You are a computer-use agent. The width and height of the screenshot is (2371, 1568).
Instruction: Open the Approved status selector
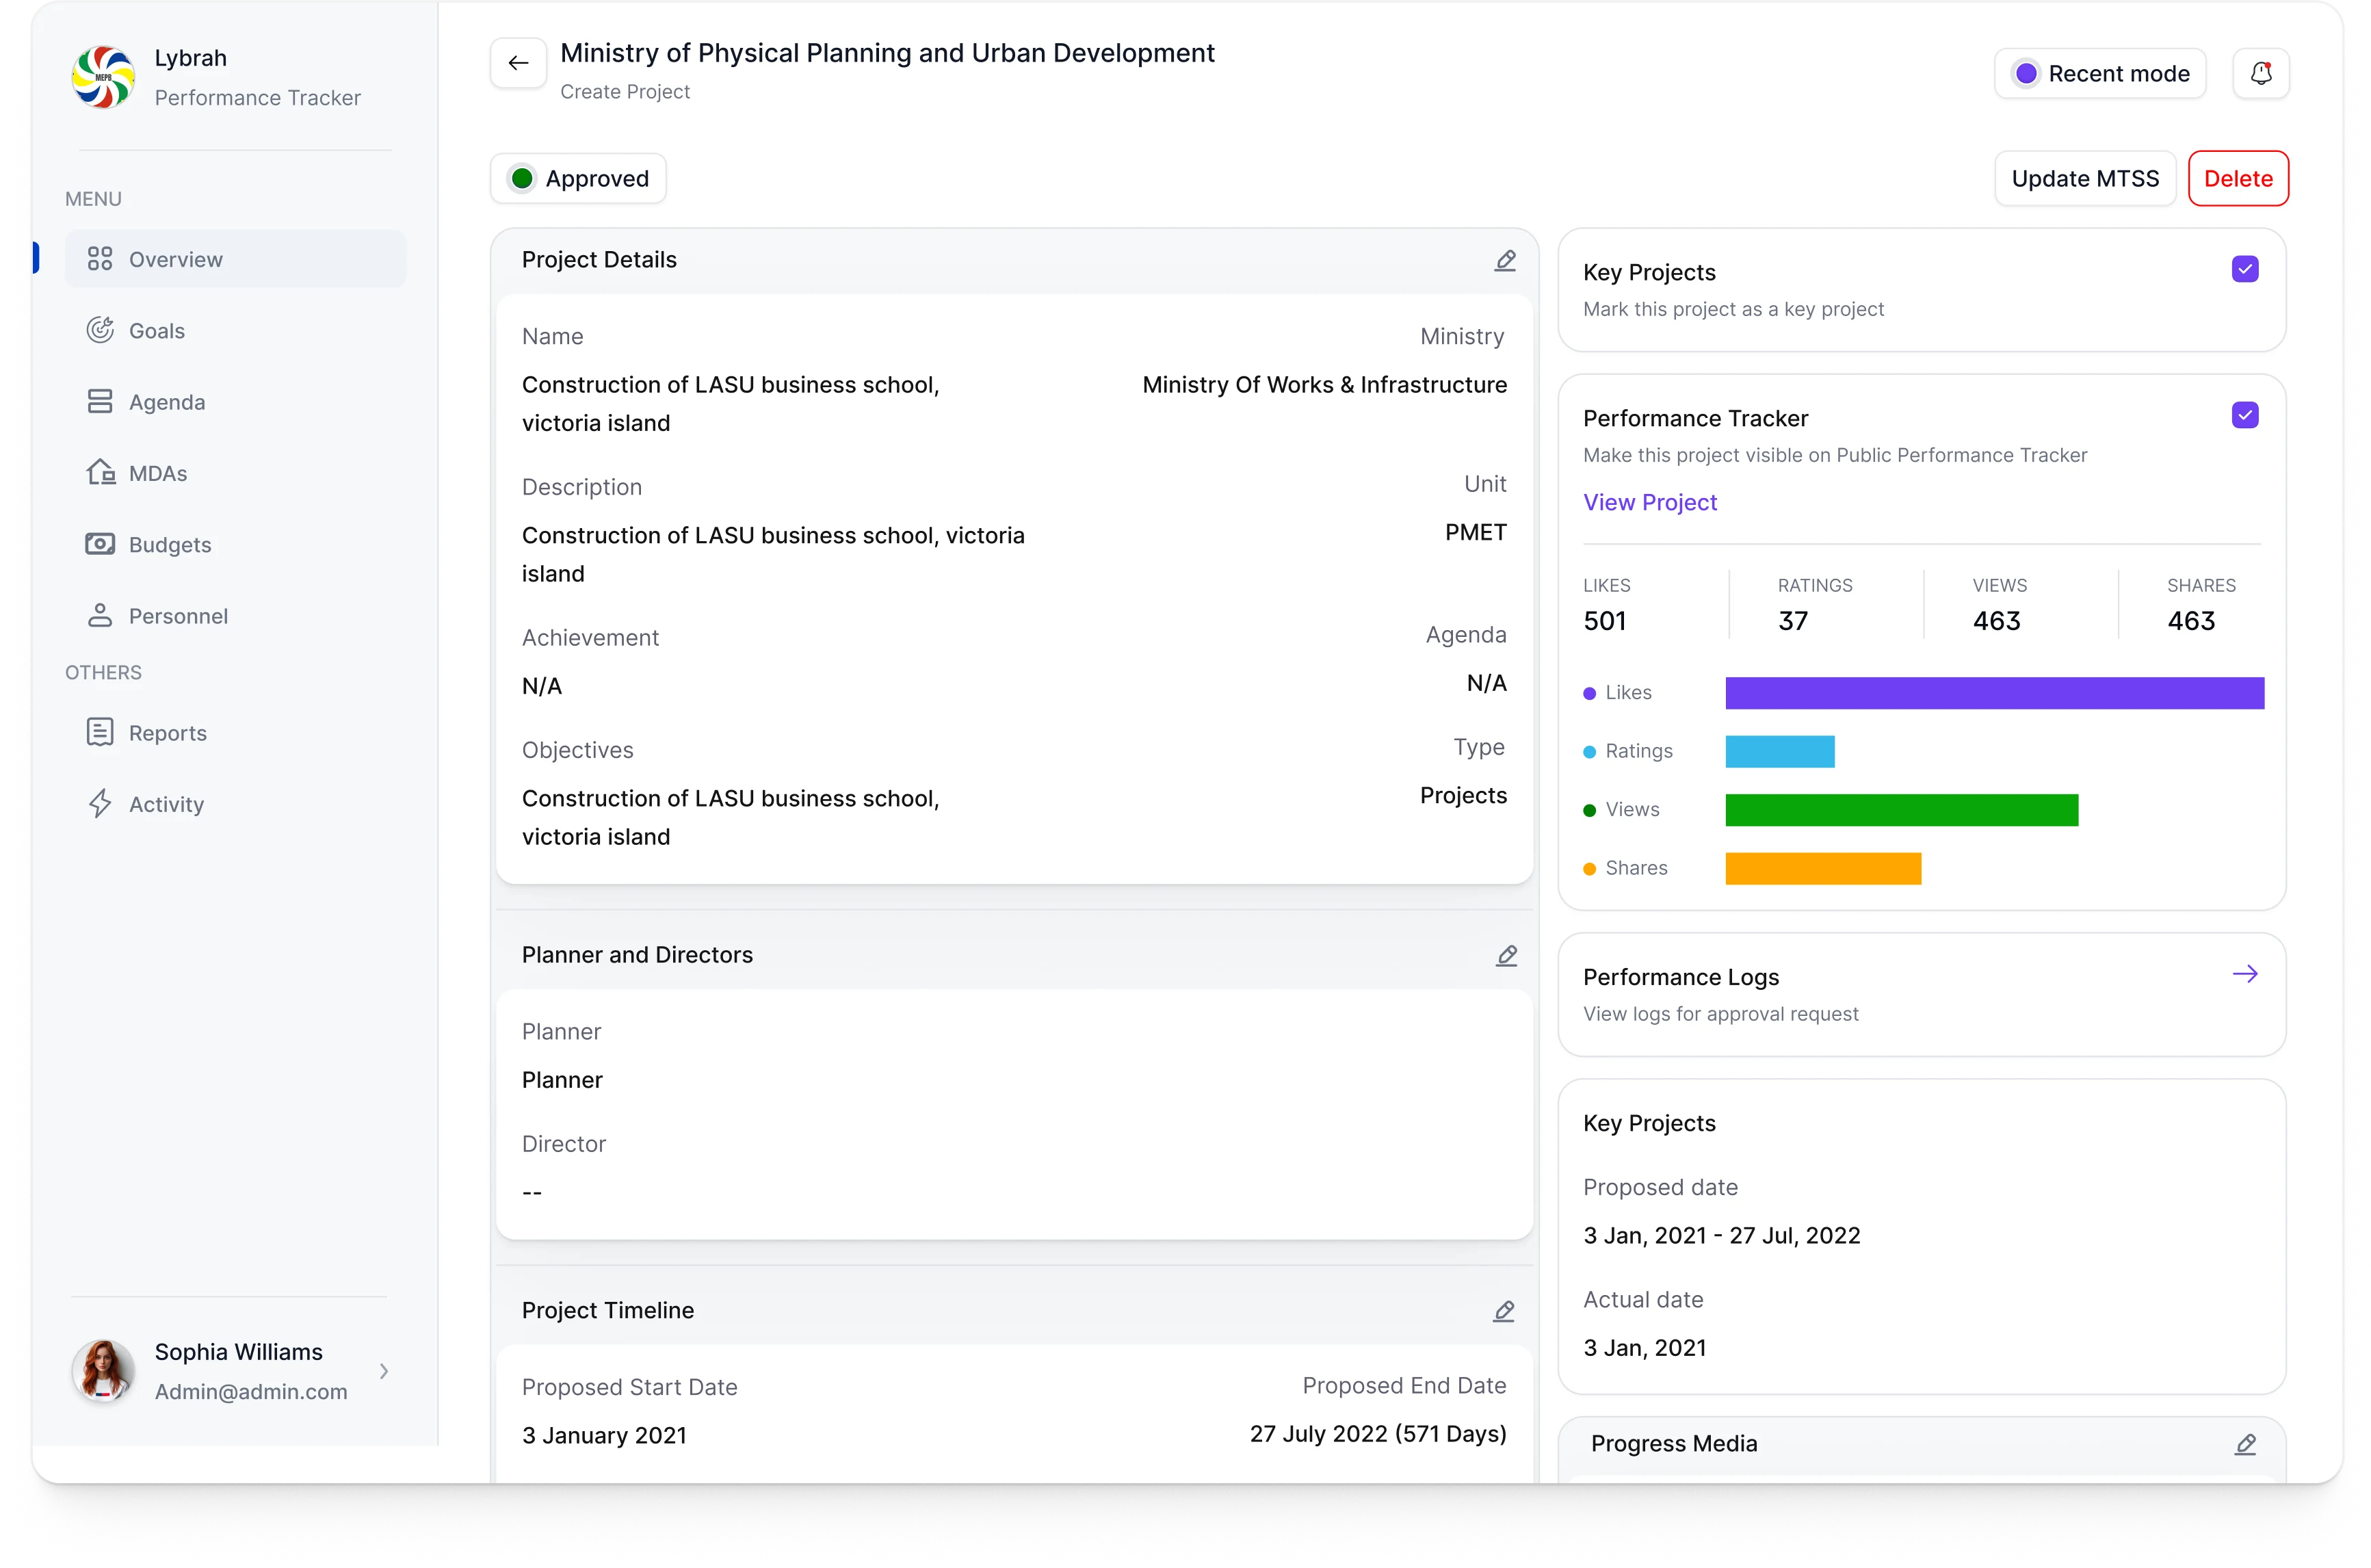[x=578, y=179]
